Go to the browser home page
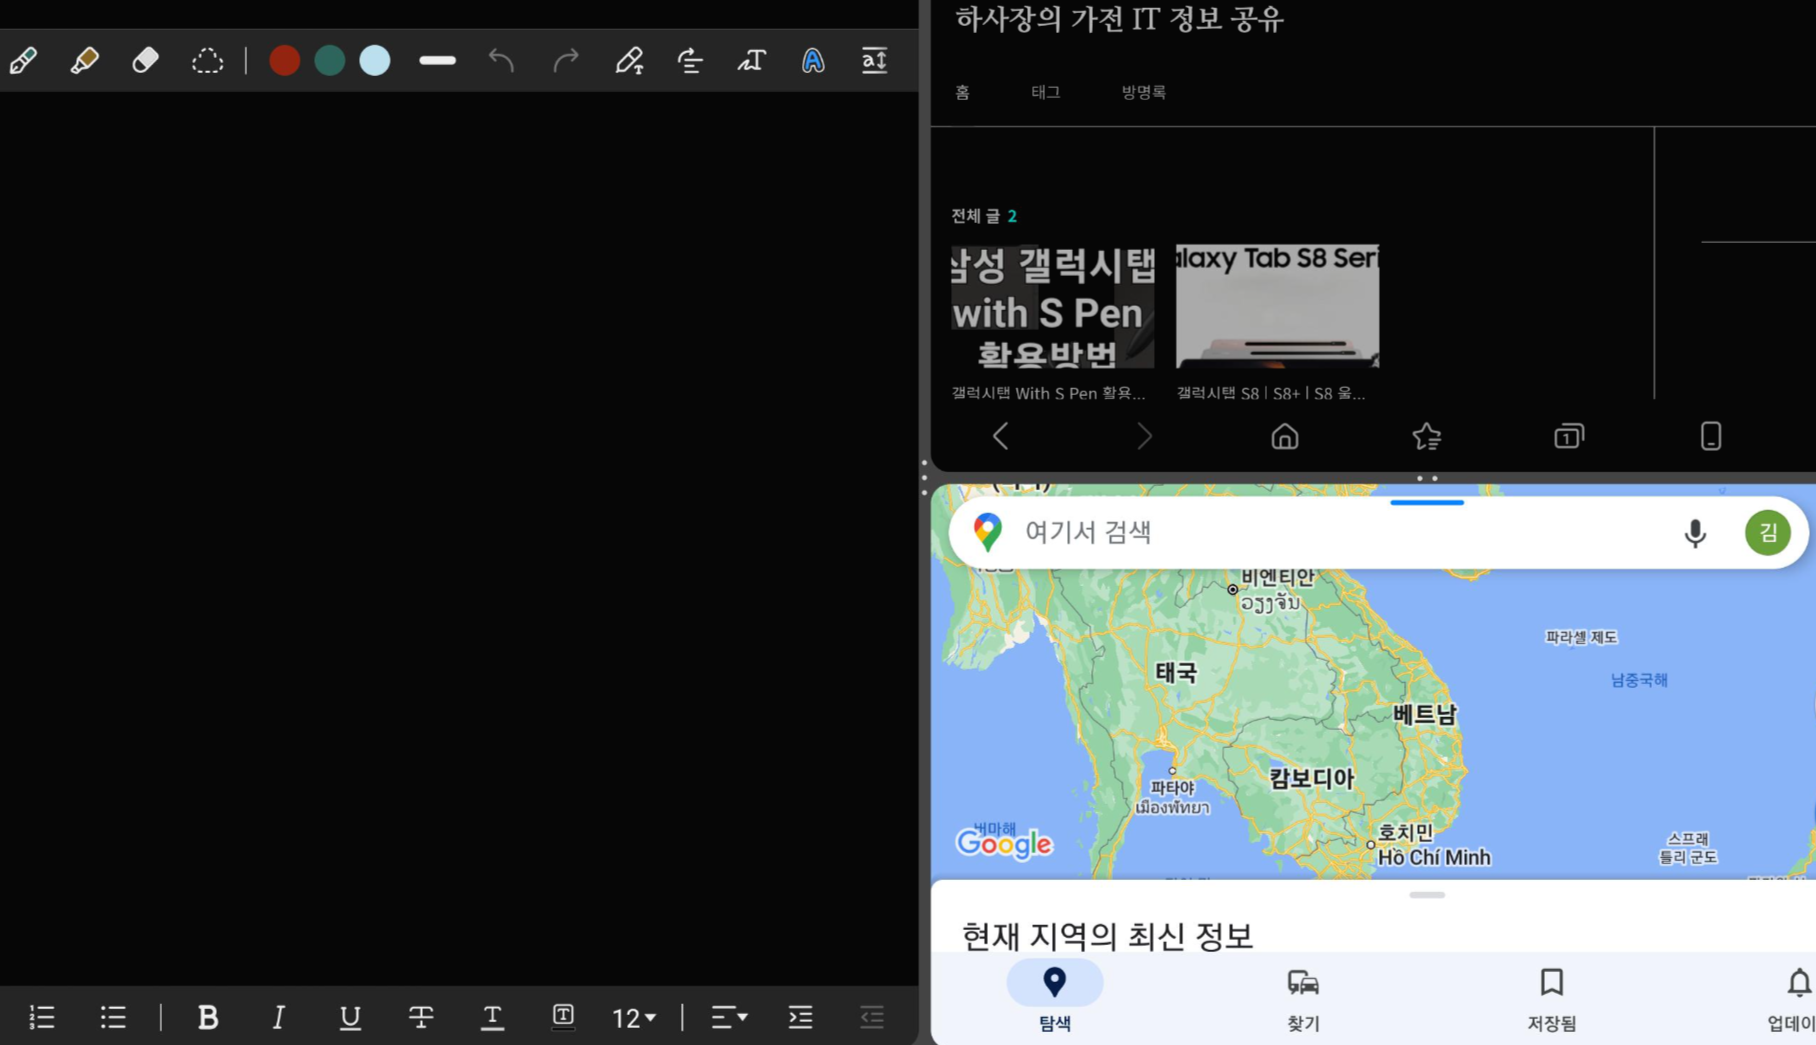This screenshot has height=1045, width=1816. pos(1285,436)
